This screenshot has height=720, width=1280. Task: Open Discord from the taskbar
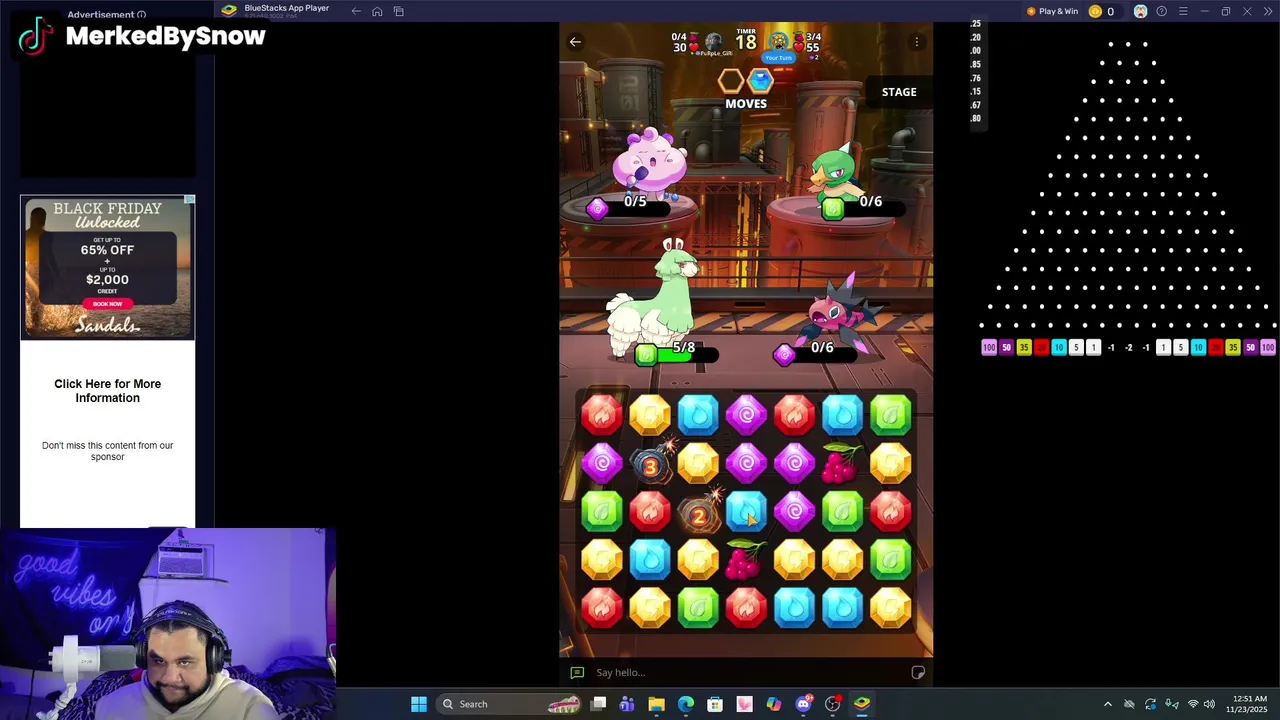803,704
